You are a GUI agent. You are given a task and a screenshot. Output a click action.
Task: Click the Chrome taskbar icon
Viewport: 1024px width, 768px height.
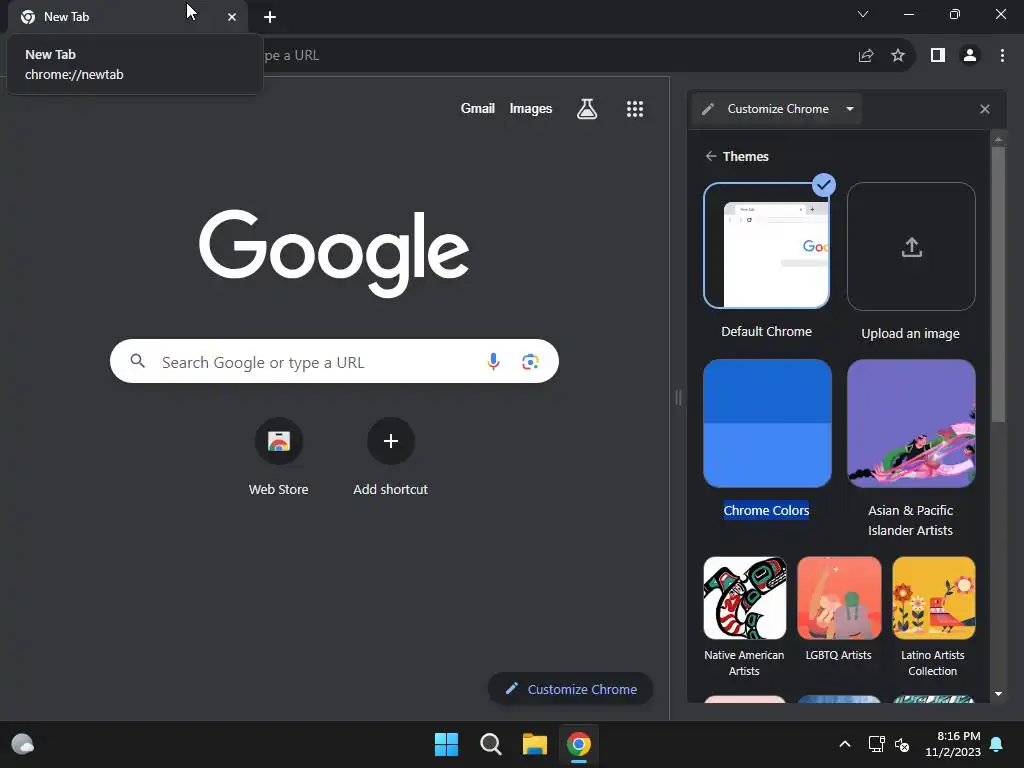point(579,744)
